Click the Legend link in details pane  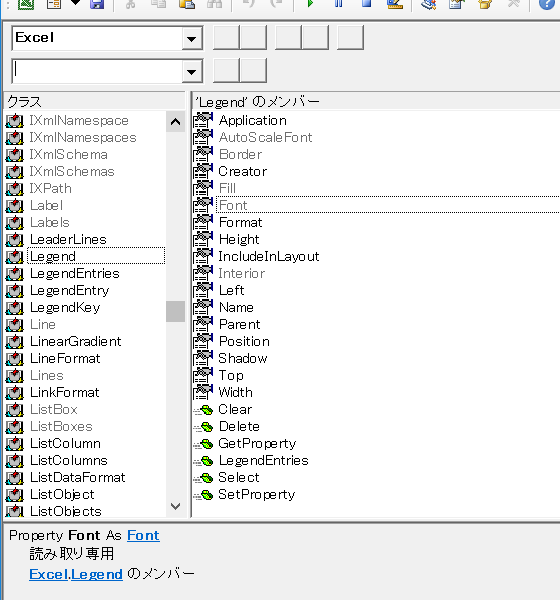[97, 574]
